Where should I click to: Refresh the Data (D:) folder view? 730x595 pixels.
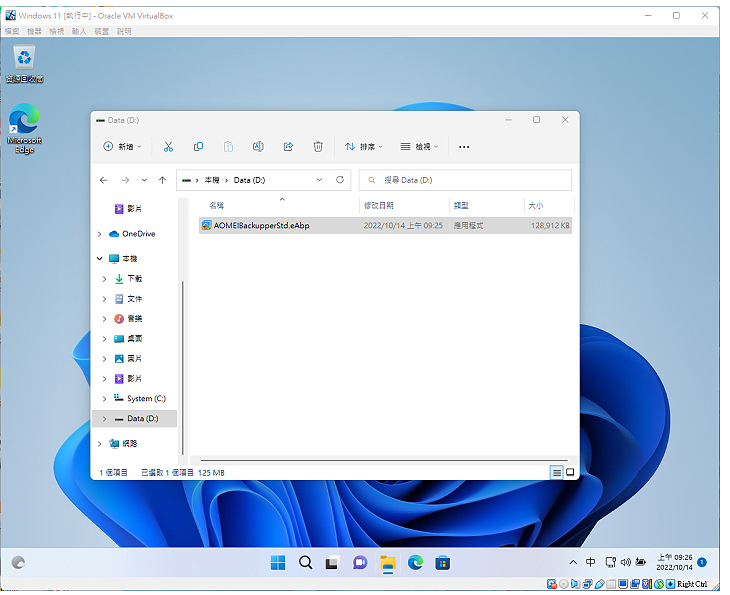pos(340,180)
